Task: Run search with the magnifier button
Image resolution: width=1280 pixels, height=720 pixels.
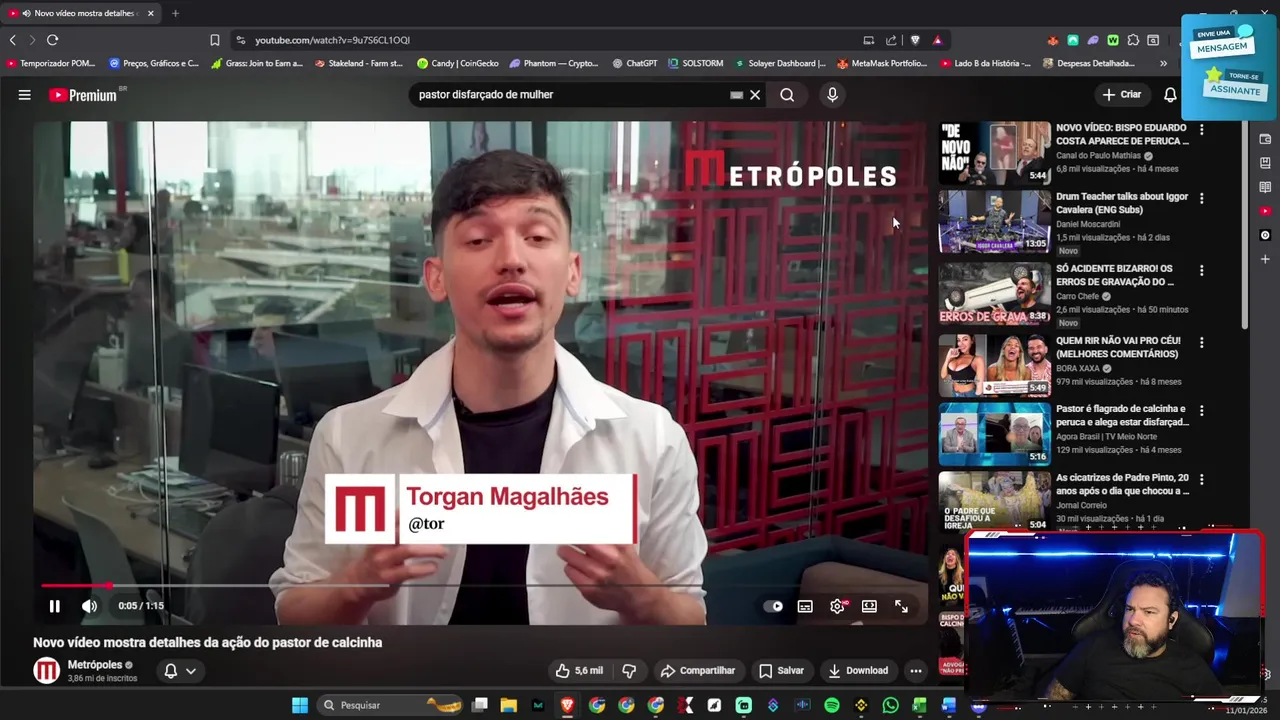Action: coord(787,95)
